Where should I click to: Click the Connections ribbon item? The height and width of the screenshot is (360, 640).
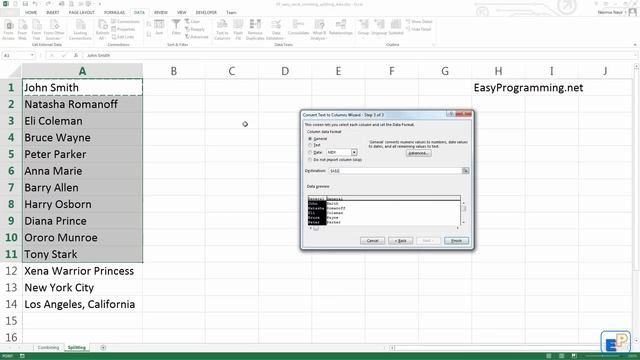click(126, 22)
